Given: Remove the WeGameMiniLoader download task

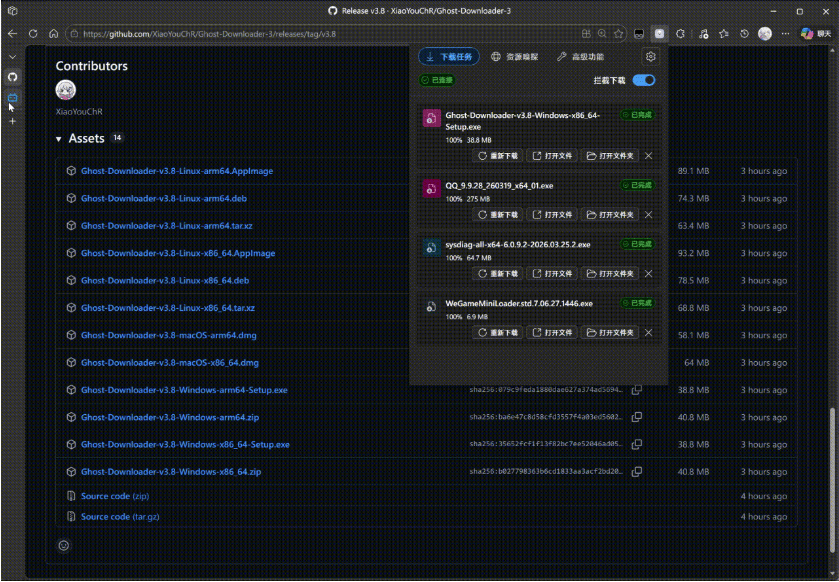Looking at the screenshot, I should [649, 332].
